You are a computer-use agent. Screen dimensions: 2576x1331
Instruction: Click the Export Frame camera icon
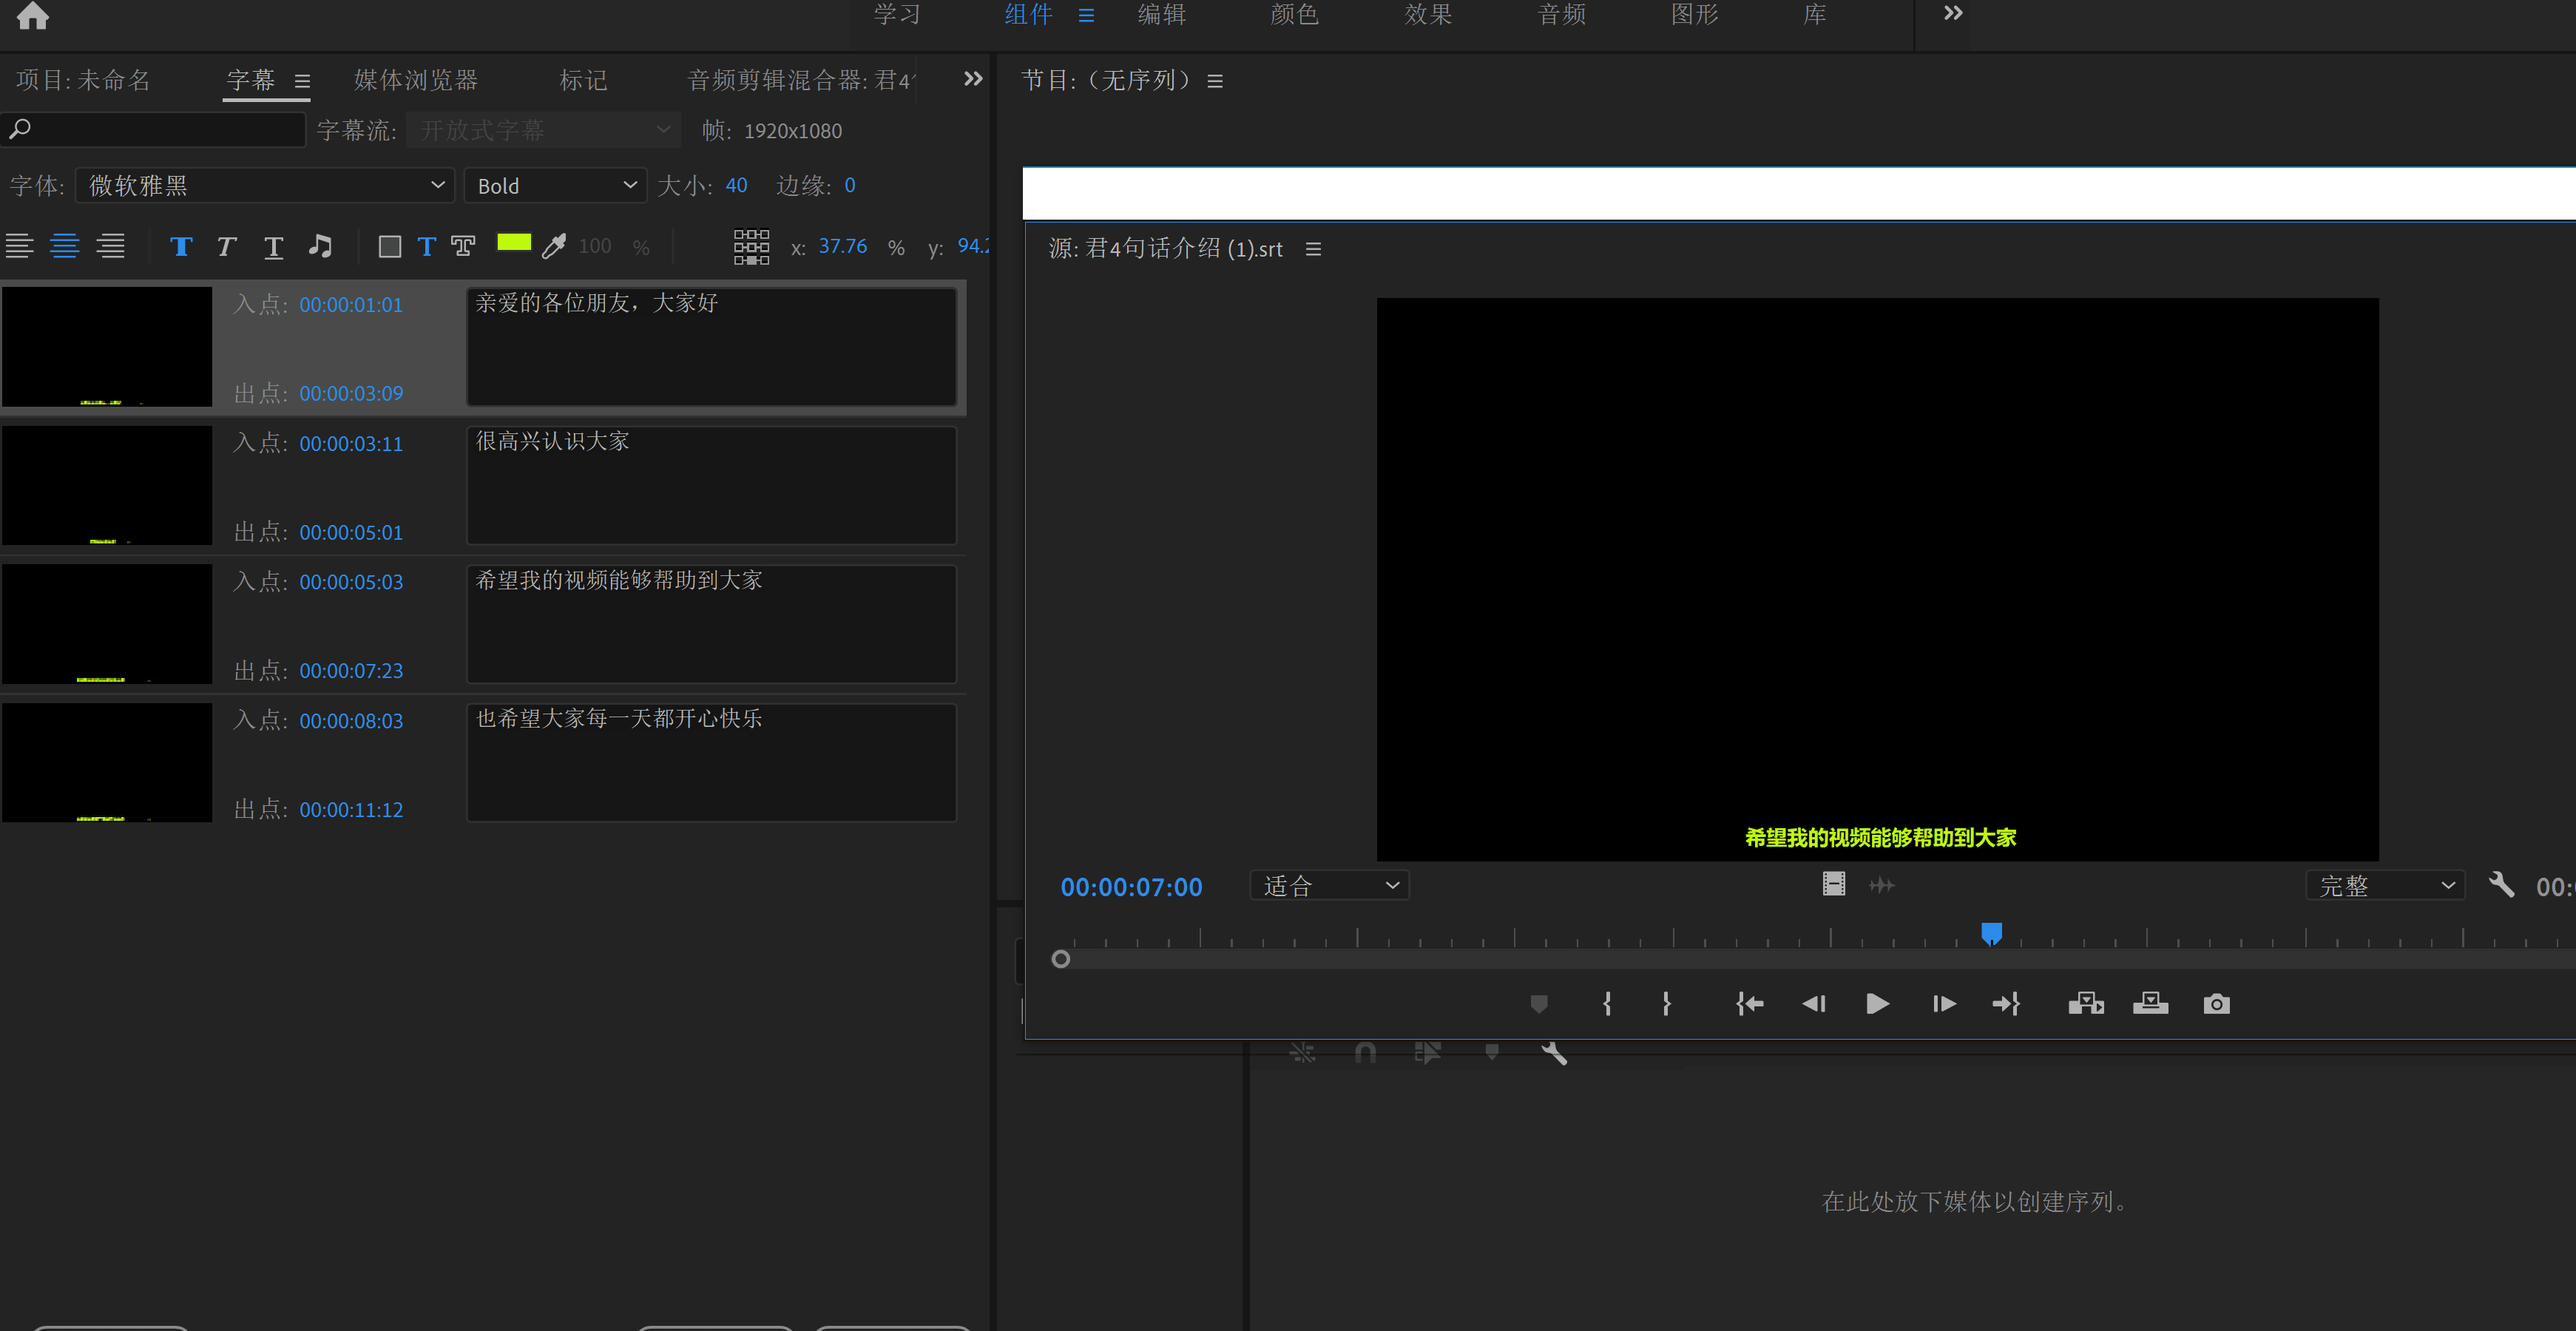pyautogui.click(x=2216, y=1004)
